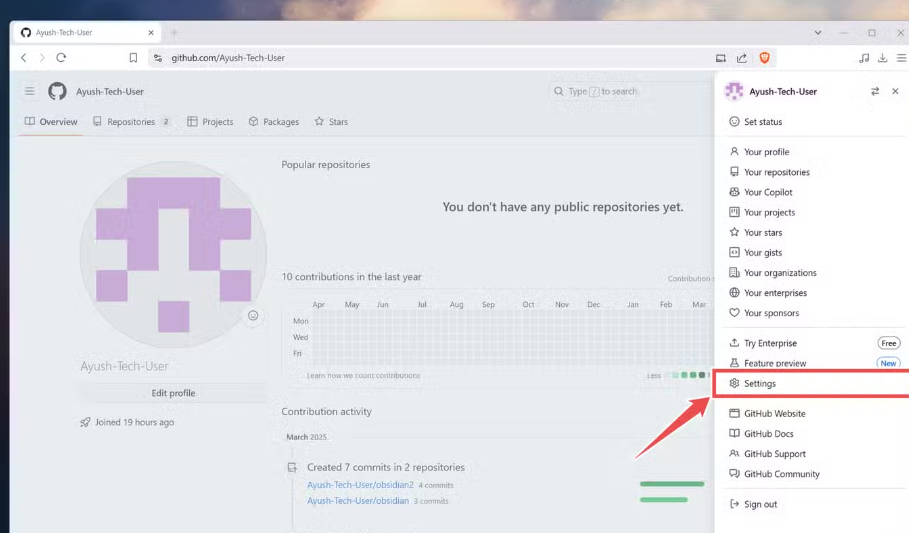Click the Brave shields lion icon
The height and width of the screenshot is (533, 909).
(x=765, y=57)
